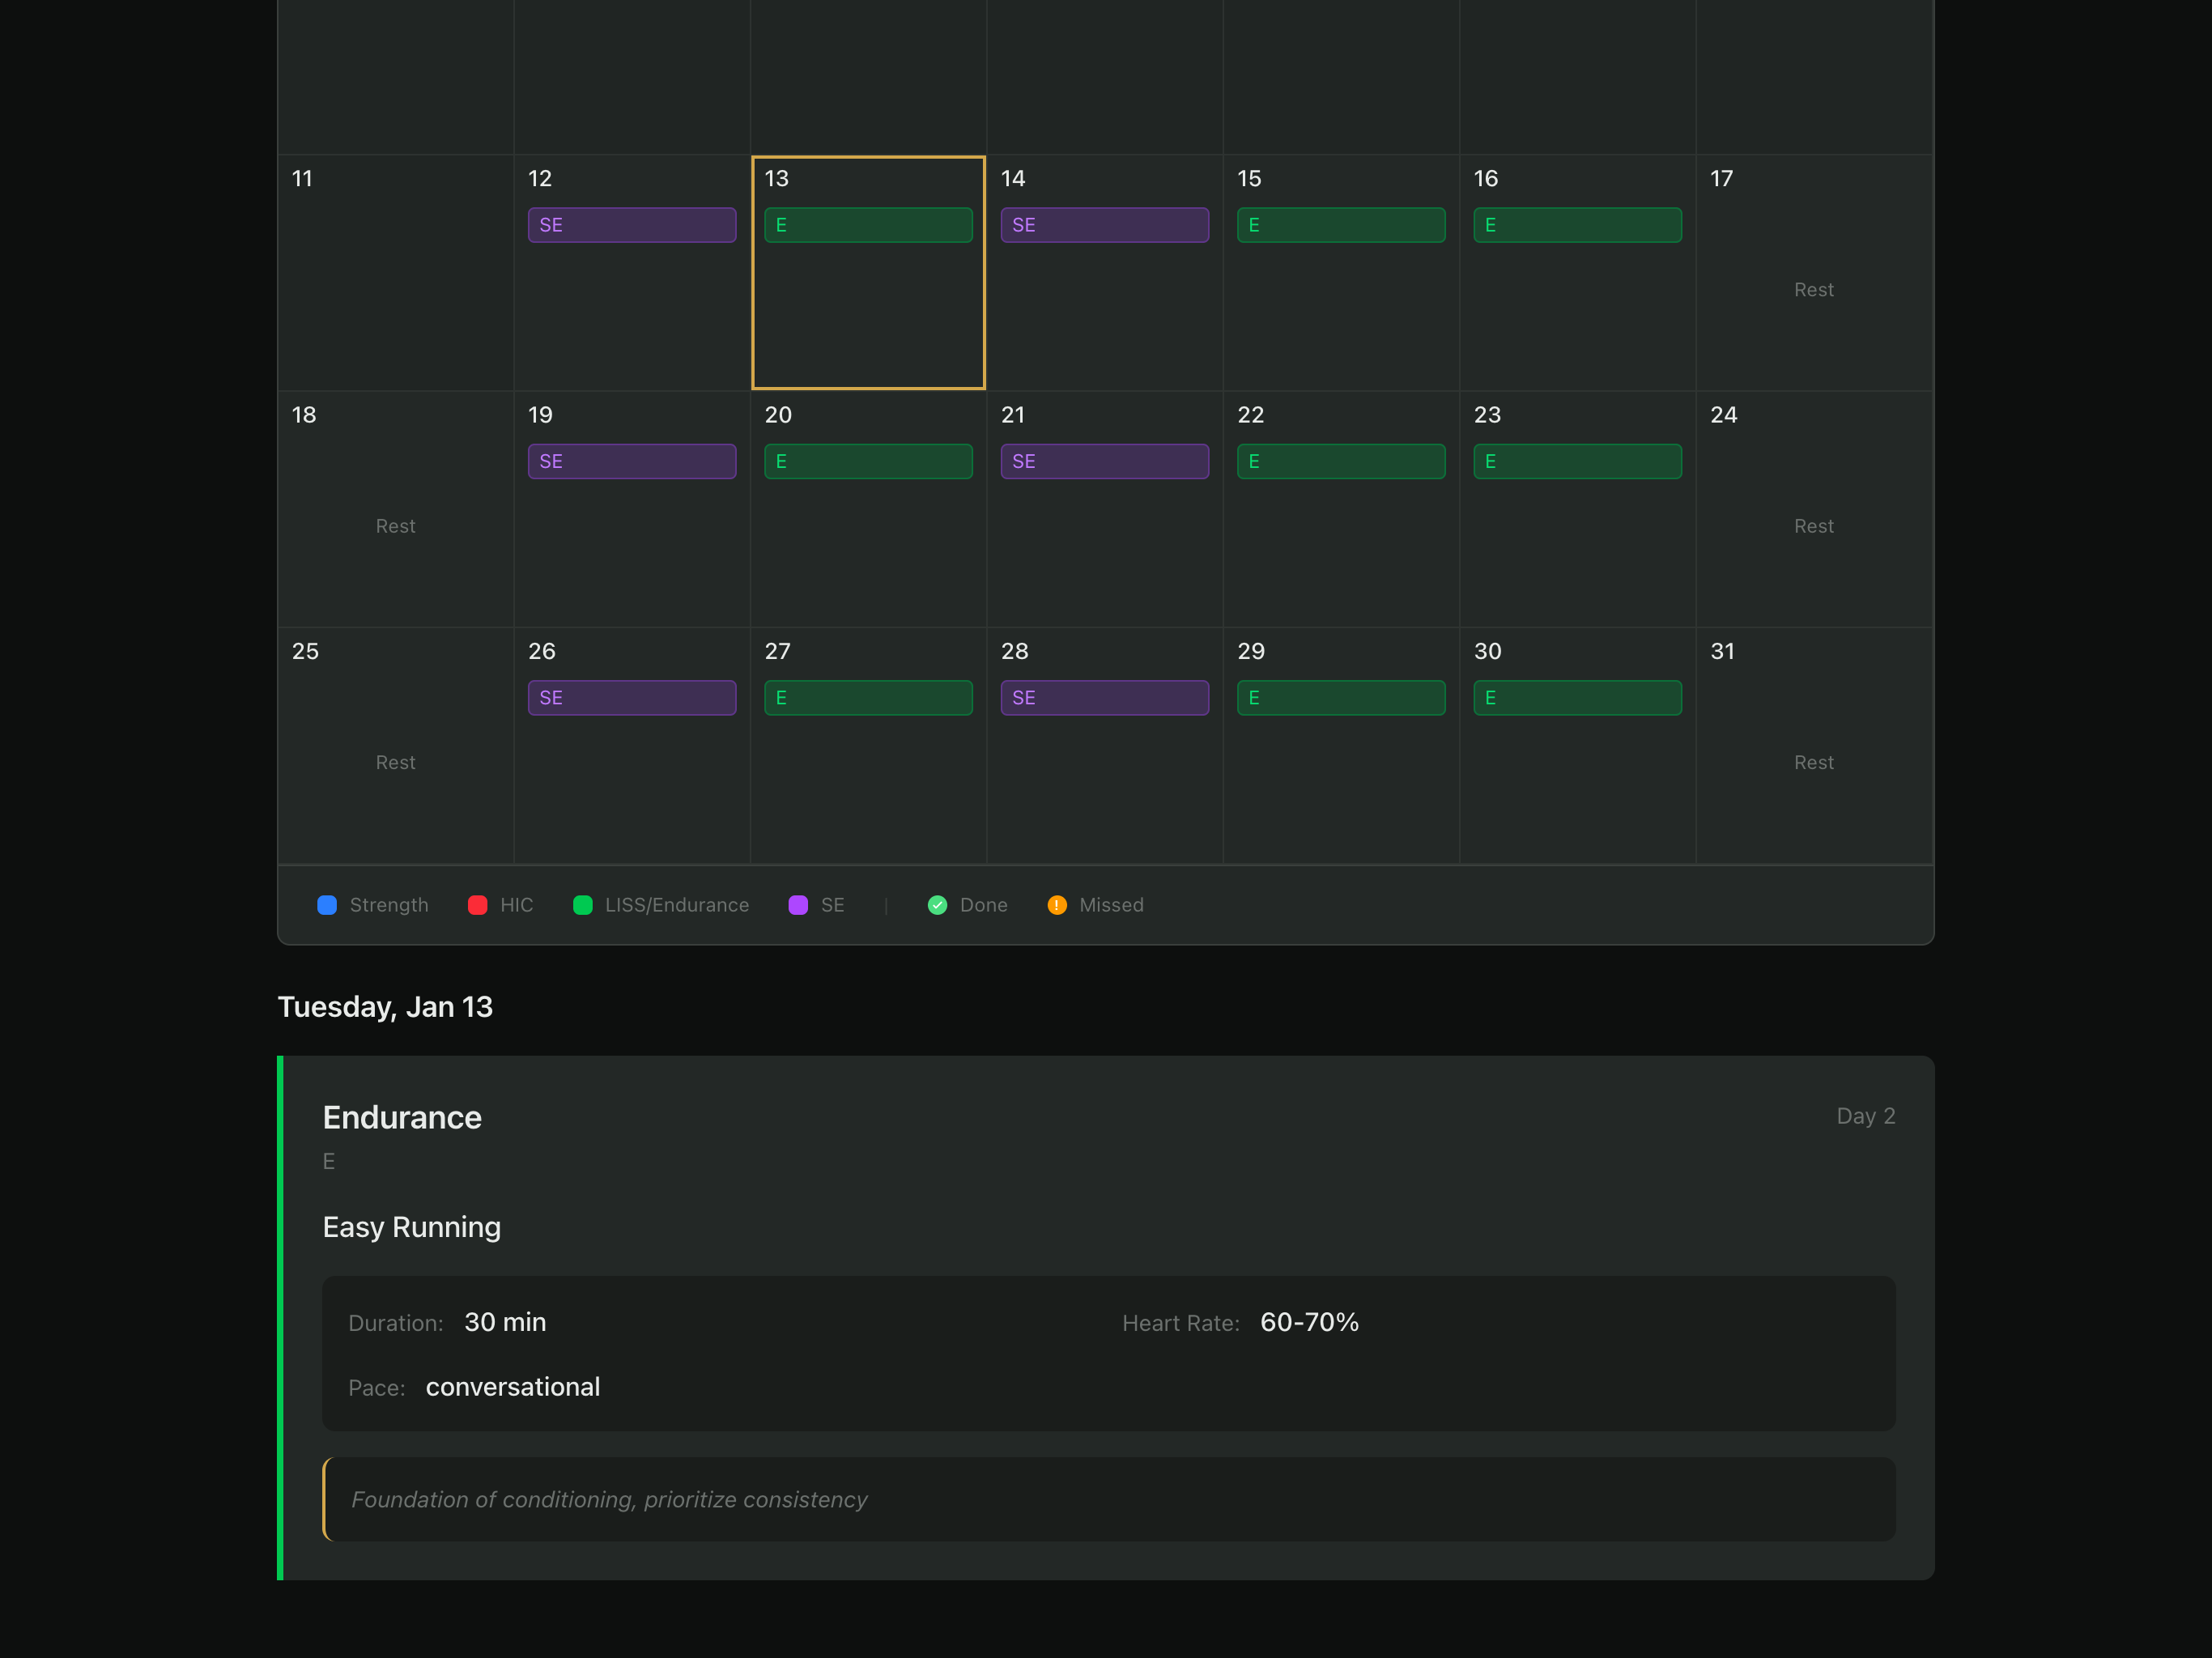
Task: Open the SE workout on January 12
Action: click(631, 225)
